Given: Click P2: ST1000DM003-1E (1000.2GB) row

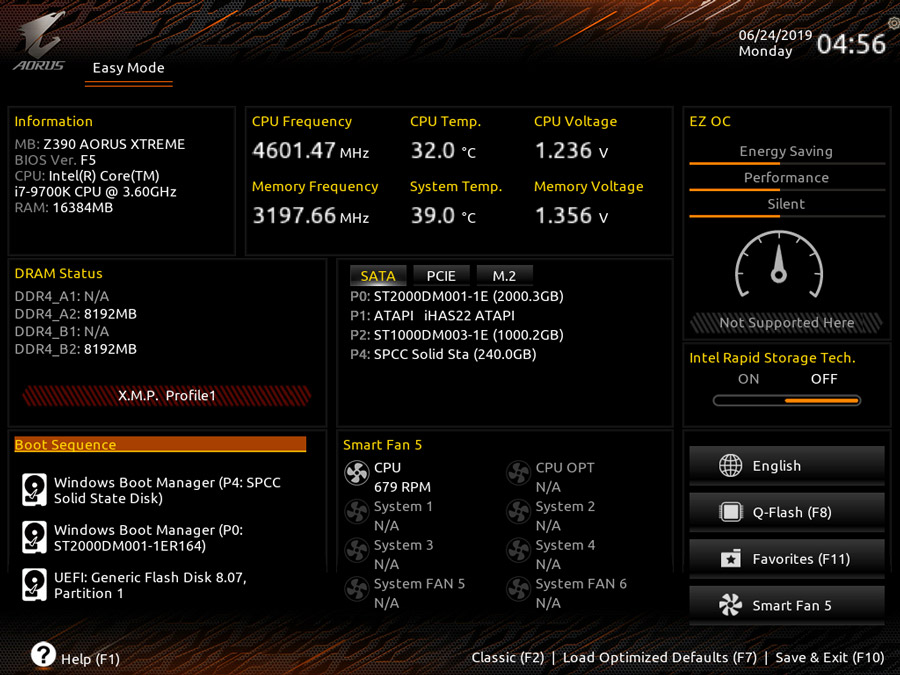Looking at the screenshot, I should click(x=457, y=335).
